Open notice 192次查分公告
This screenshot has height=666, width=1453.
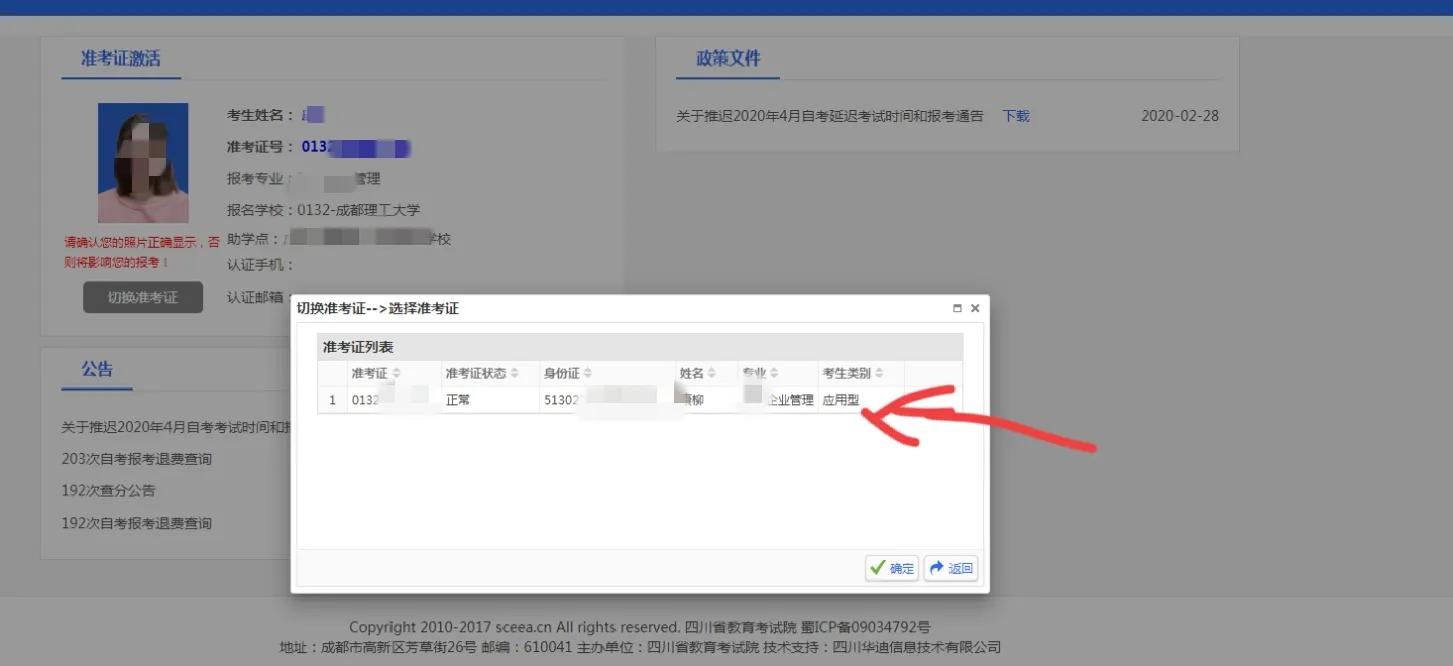click(109, 491)
